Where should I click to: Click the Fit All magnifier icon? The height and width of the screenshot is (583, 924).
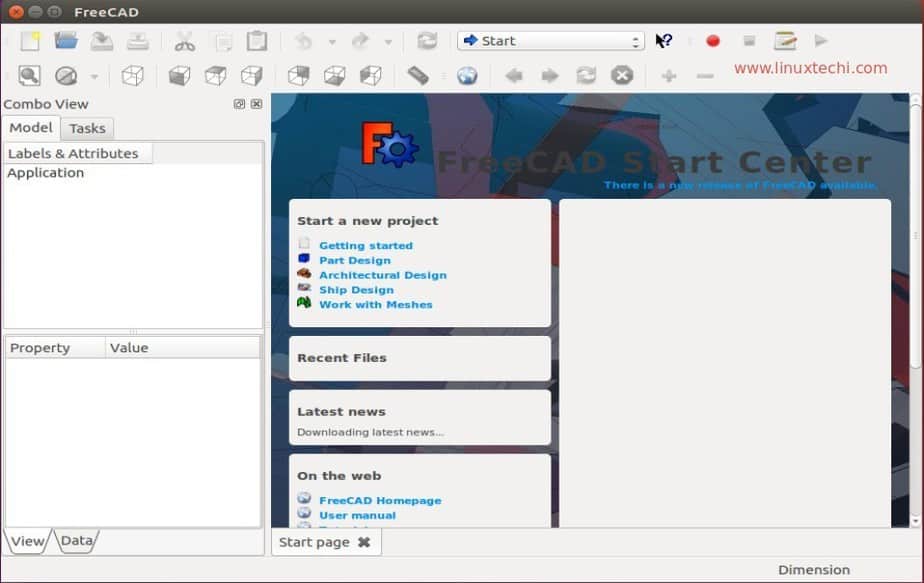tap(29, 75)
